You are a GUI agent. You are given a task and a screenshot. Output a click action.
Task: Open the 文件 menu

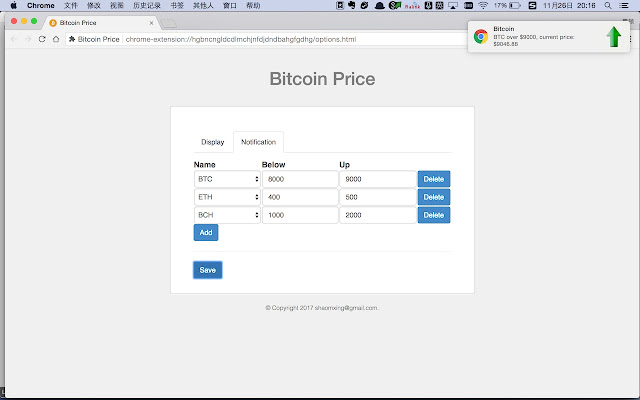point(71,5)
